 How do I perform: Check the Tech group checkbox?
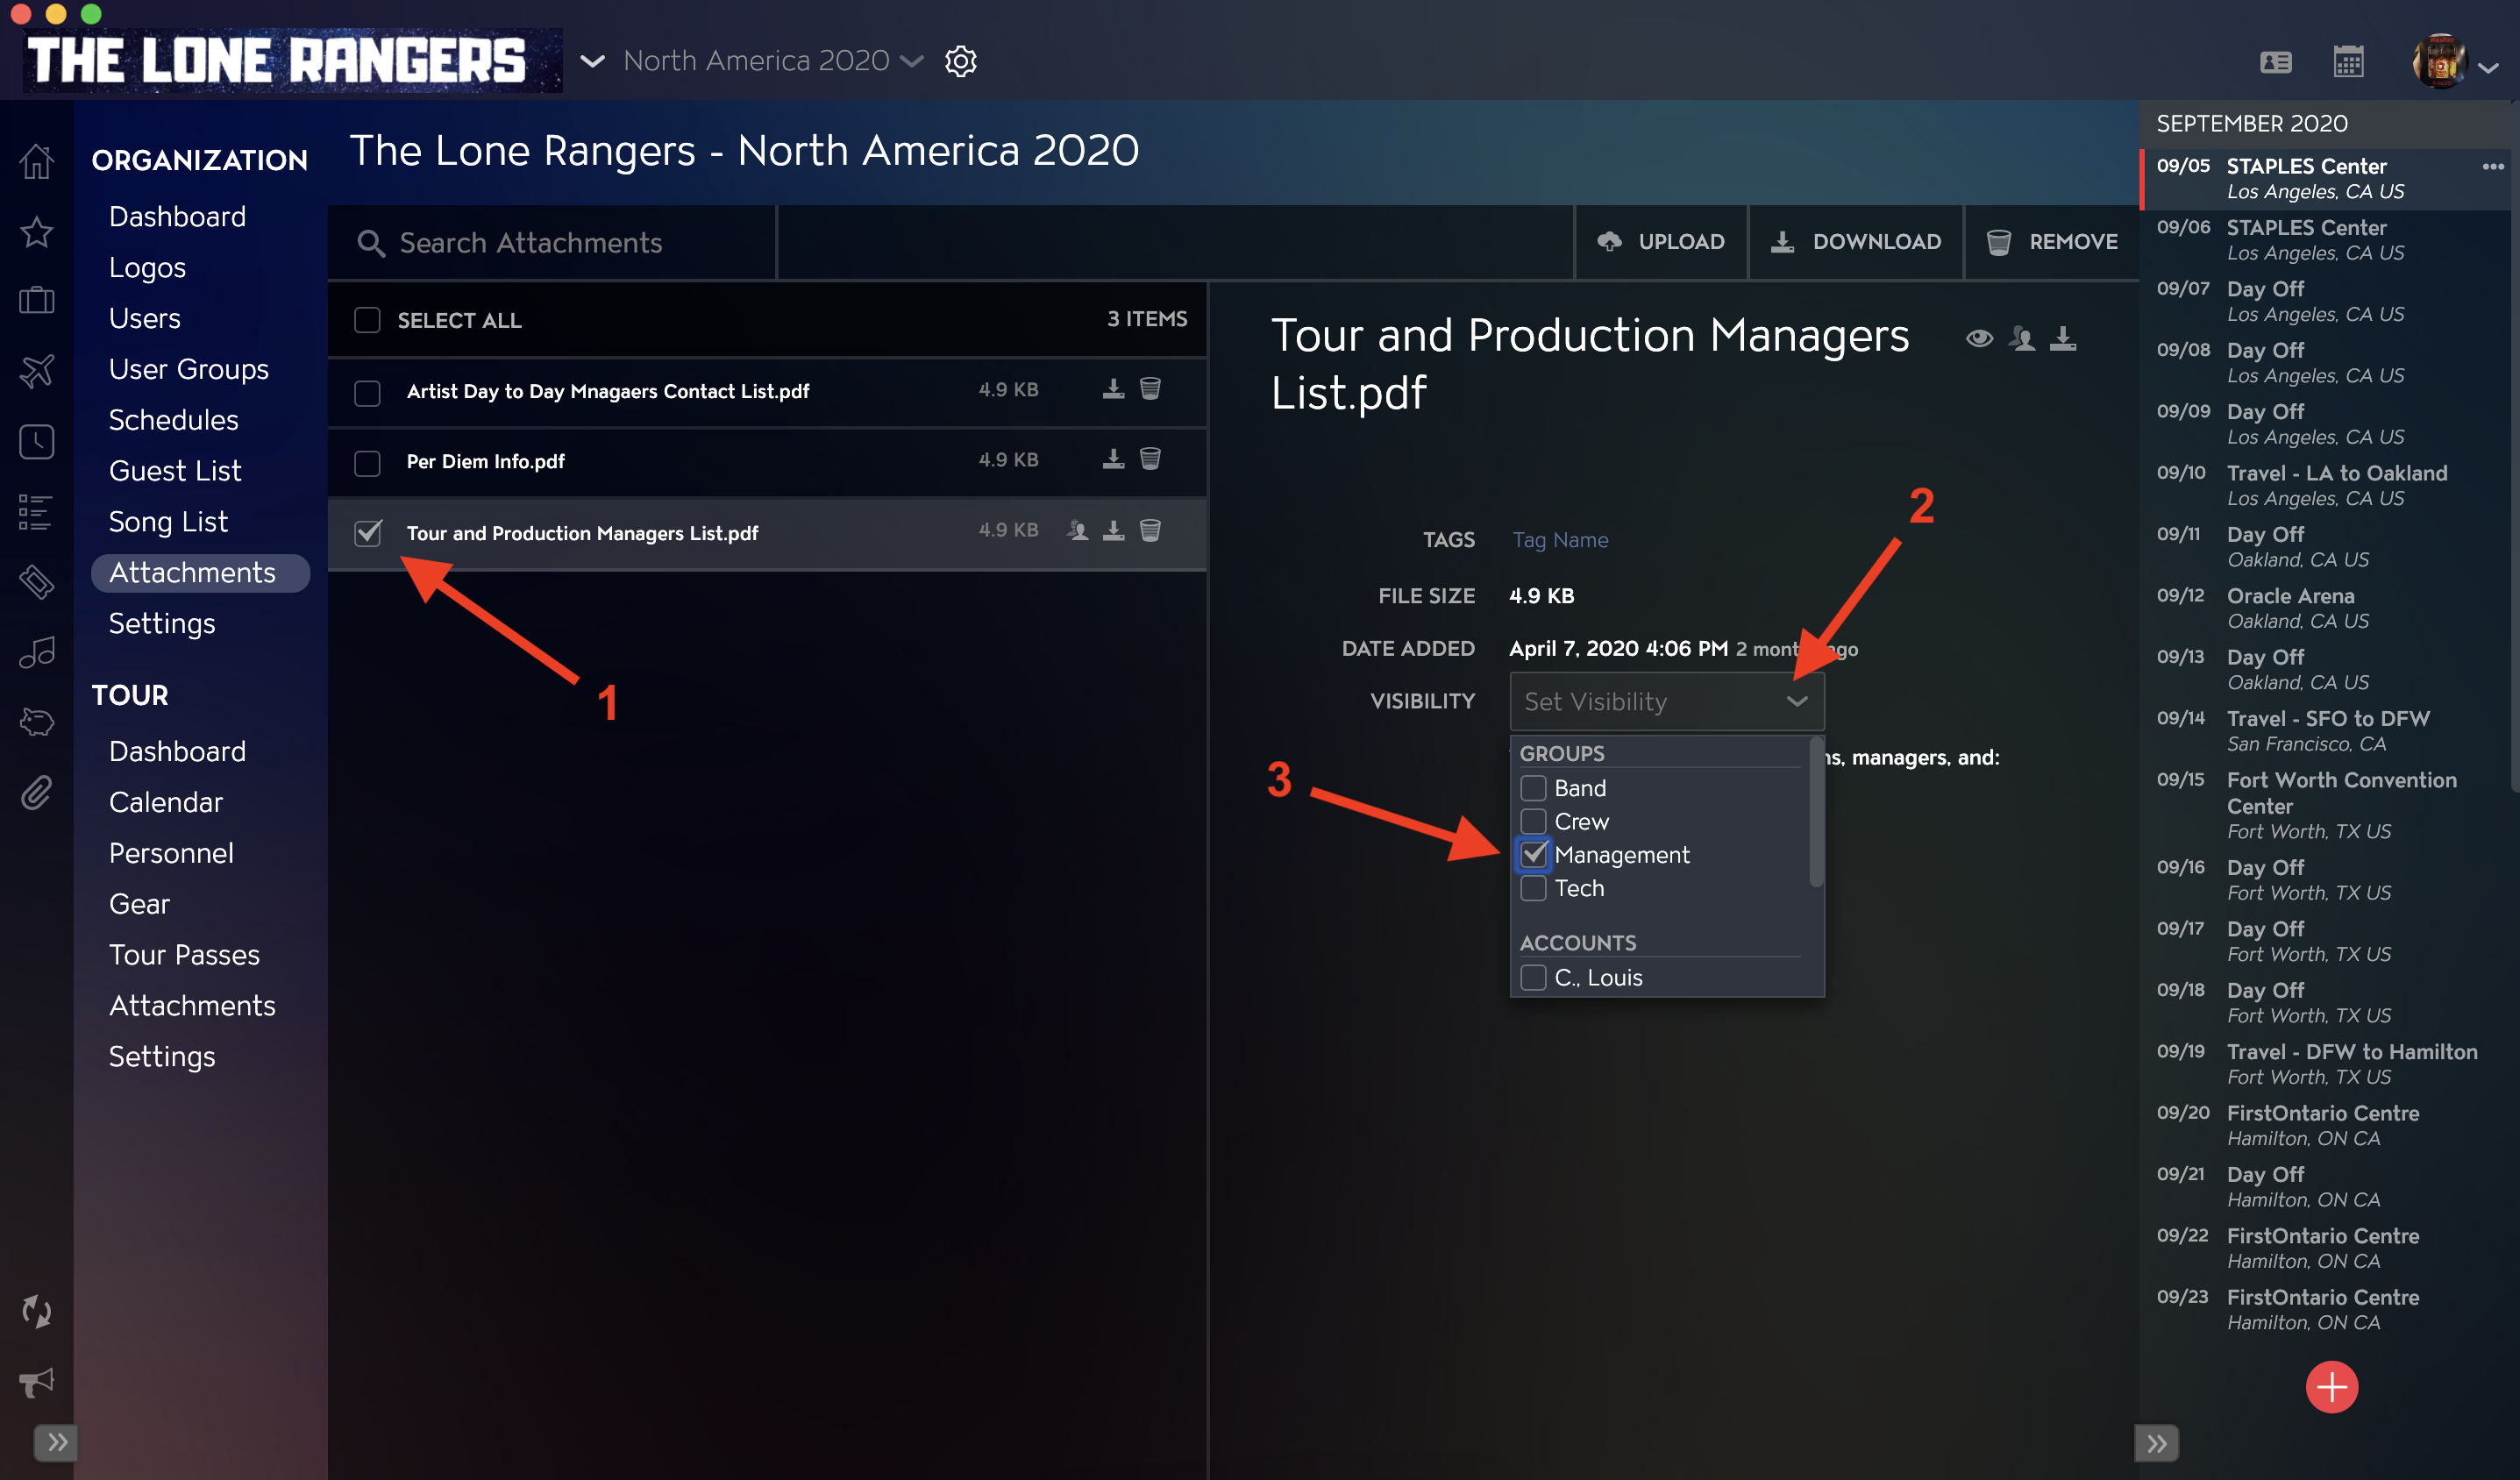coord(1533,888)
